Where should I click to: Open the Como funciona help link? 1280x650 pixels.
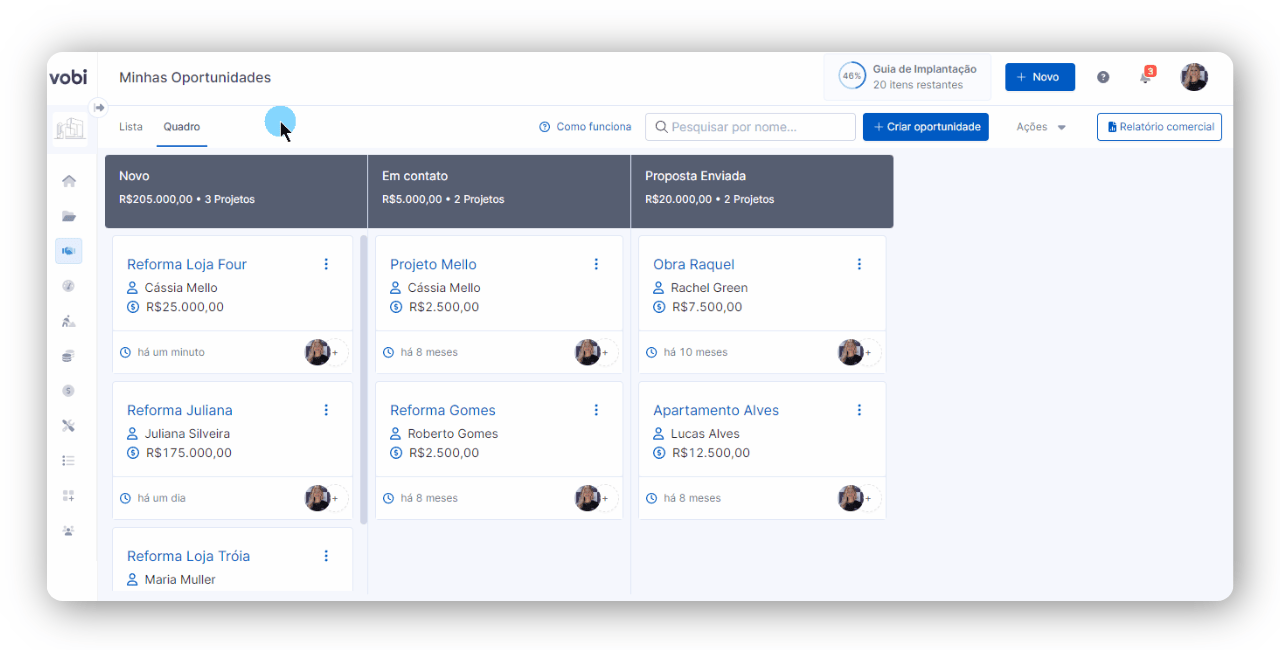tap(585, 127)
